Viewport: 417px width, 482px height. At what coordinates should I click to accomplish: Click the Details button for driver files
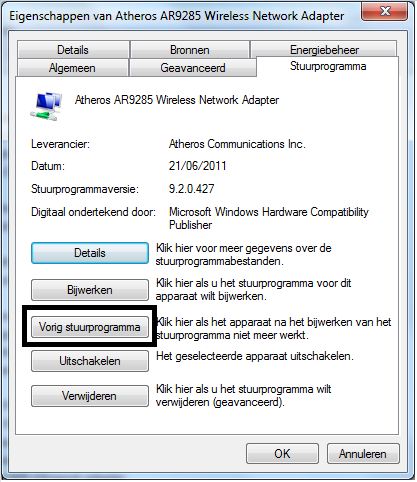[90, 253]
